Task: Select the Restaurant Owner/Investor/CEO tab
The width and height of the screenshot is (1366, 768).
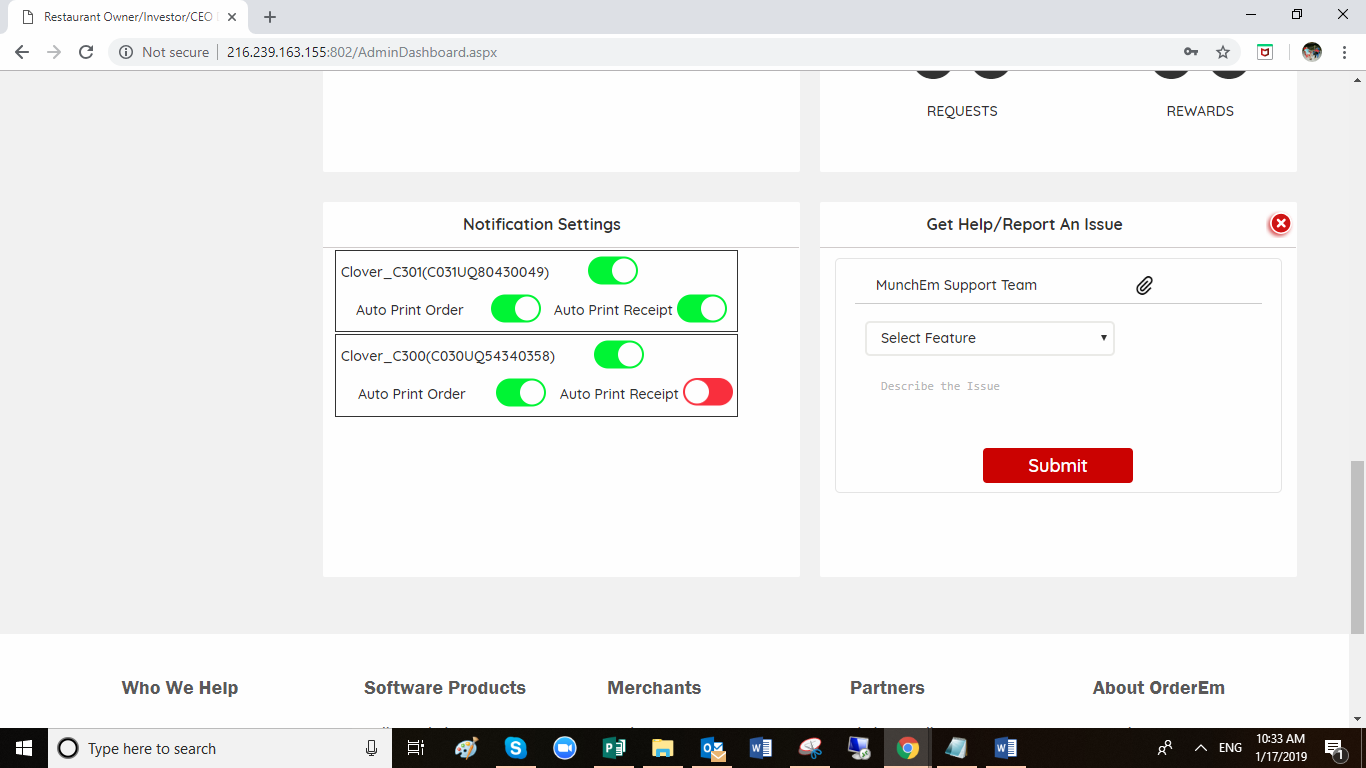Action: click(125, 17)
